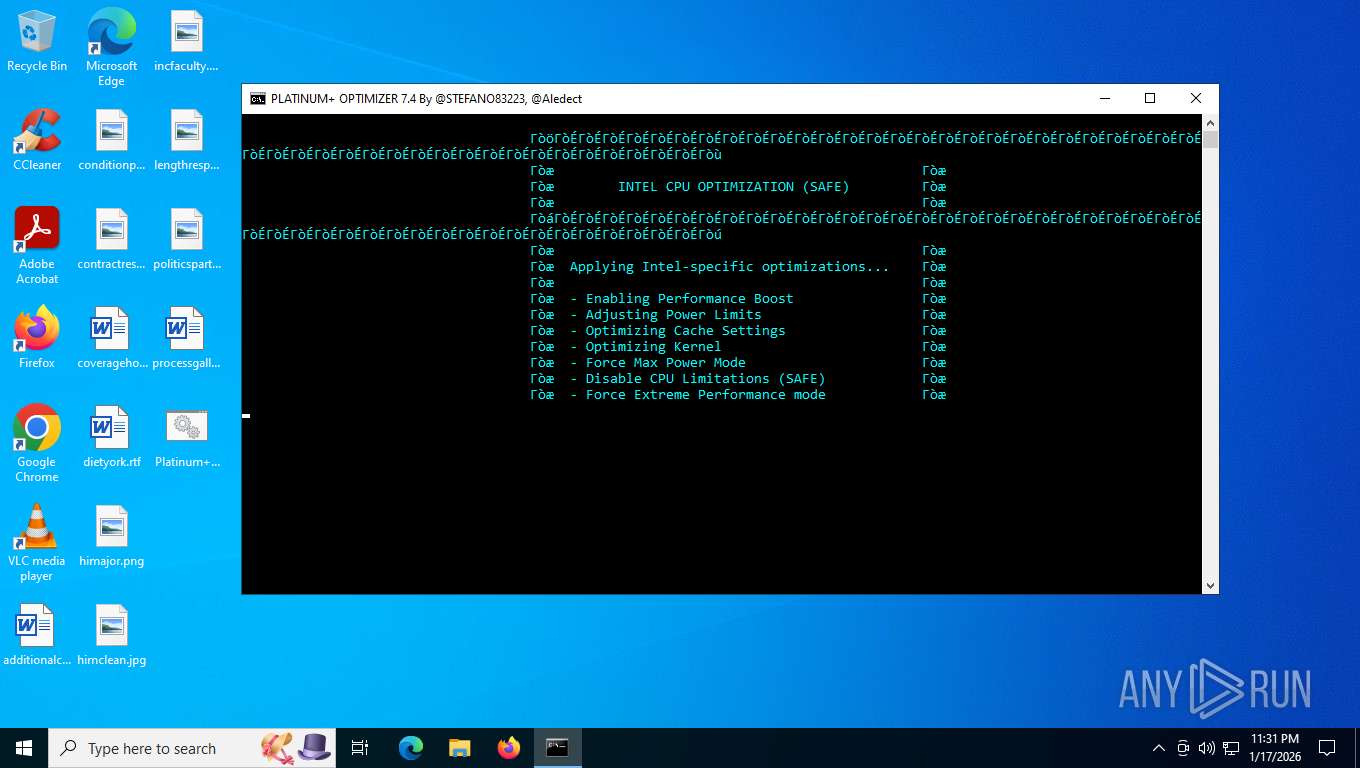The height and width of the screenshot is (768, 1360).
Task: Select the dietyork.rtf document icon
Action: pyautogui.click(x=111, y=437)
